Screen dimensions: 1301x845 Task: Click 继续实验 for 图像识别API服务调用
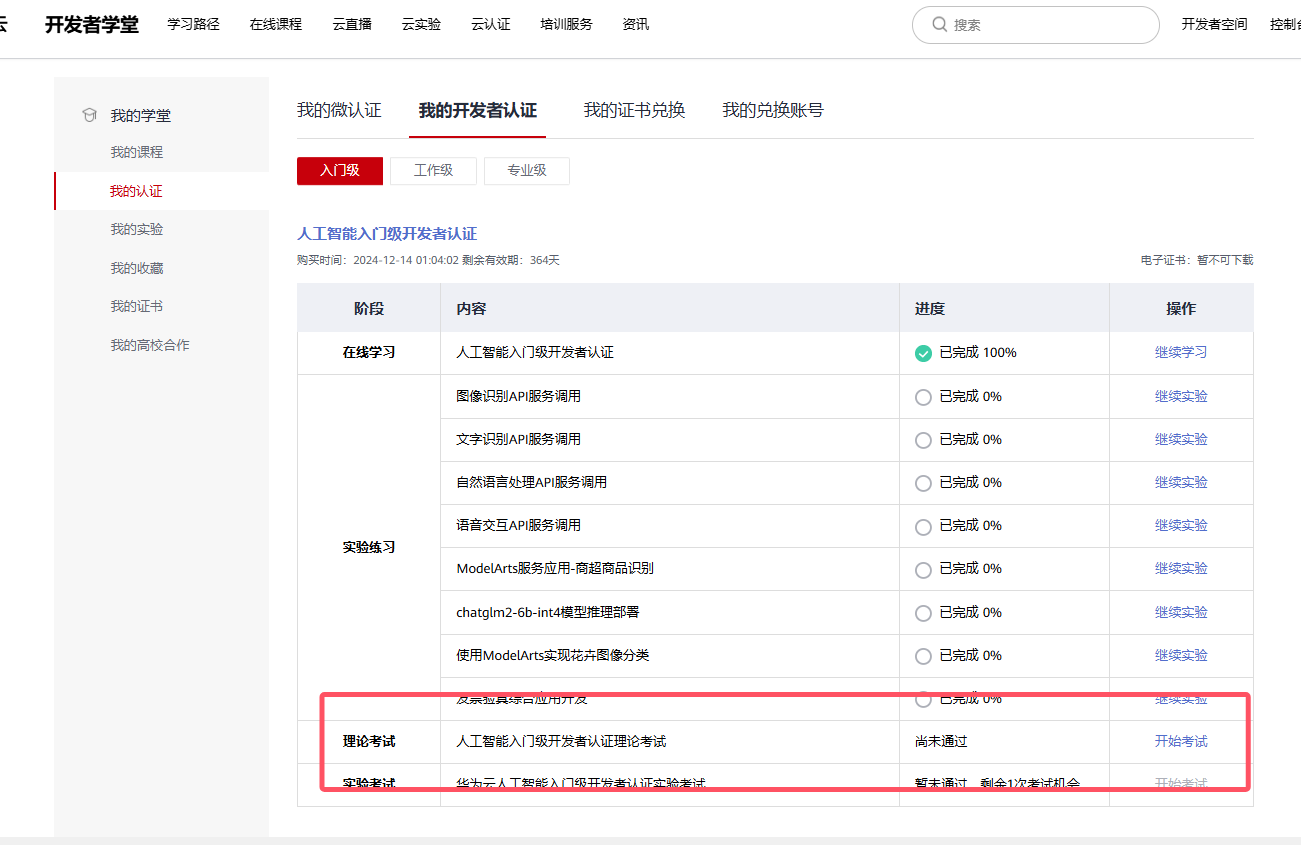(1181, 397)
